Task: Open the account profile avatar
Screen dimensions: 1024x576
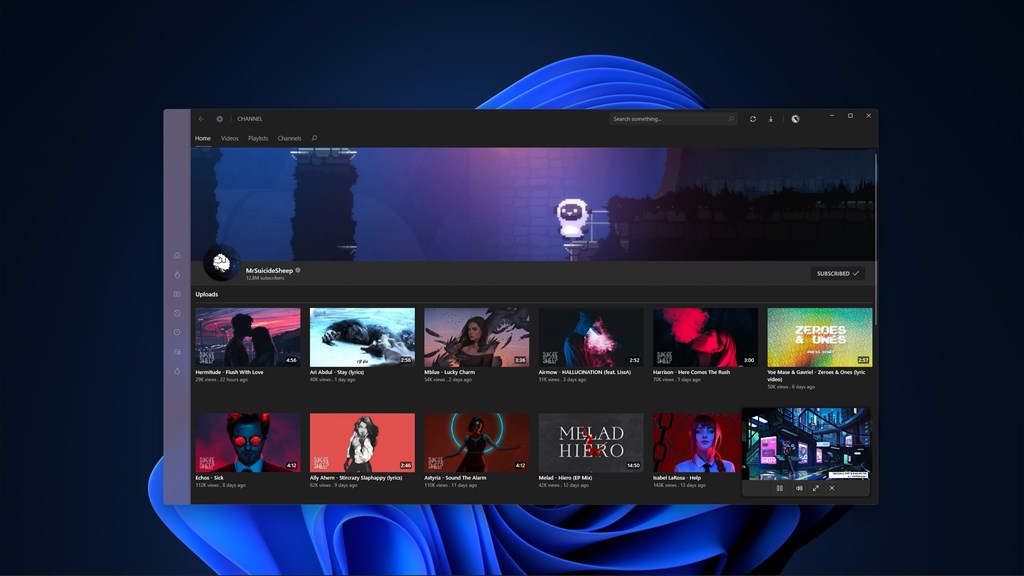Action: pyautogui.click(x=795, y=119)
